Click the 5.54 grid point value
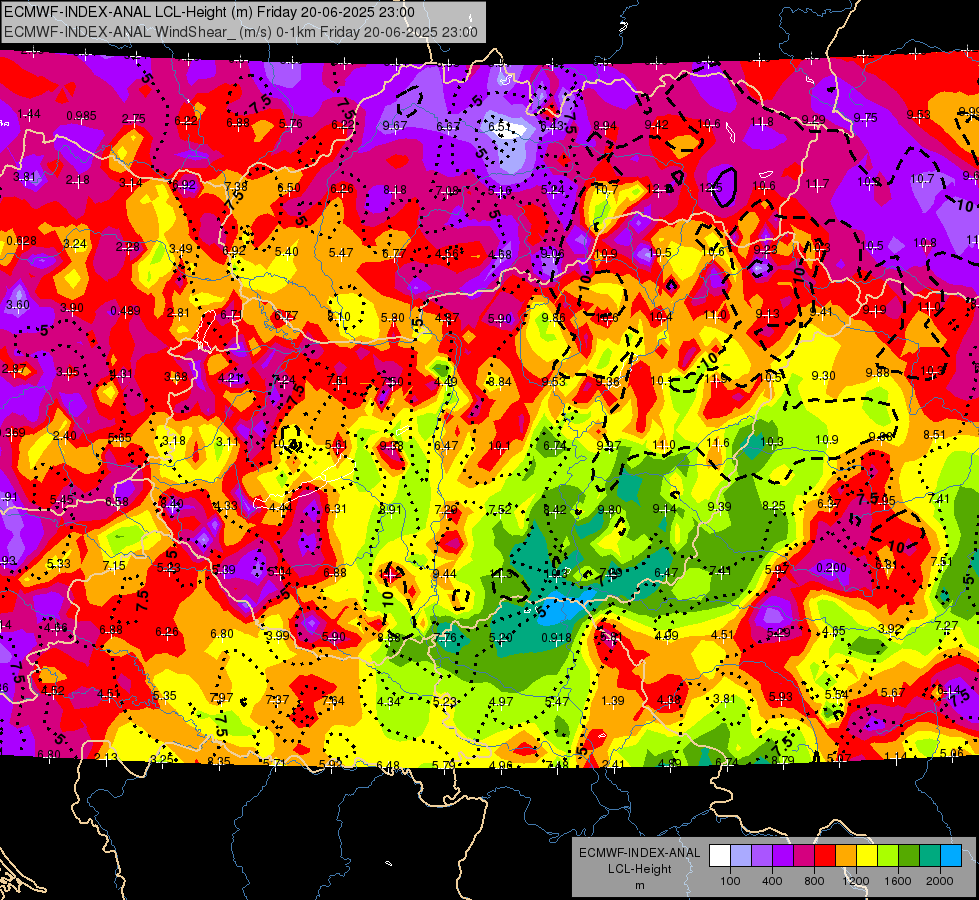This screenshot has width=979, height=900. click(837, 695)
